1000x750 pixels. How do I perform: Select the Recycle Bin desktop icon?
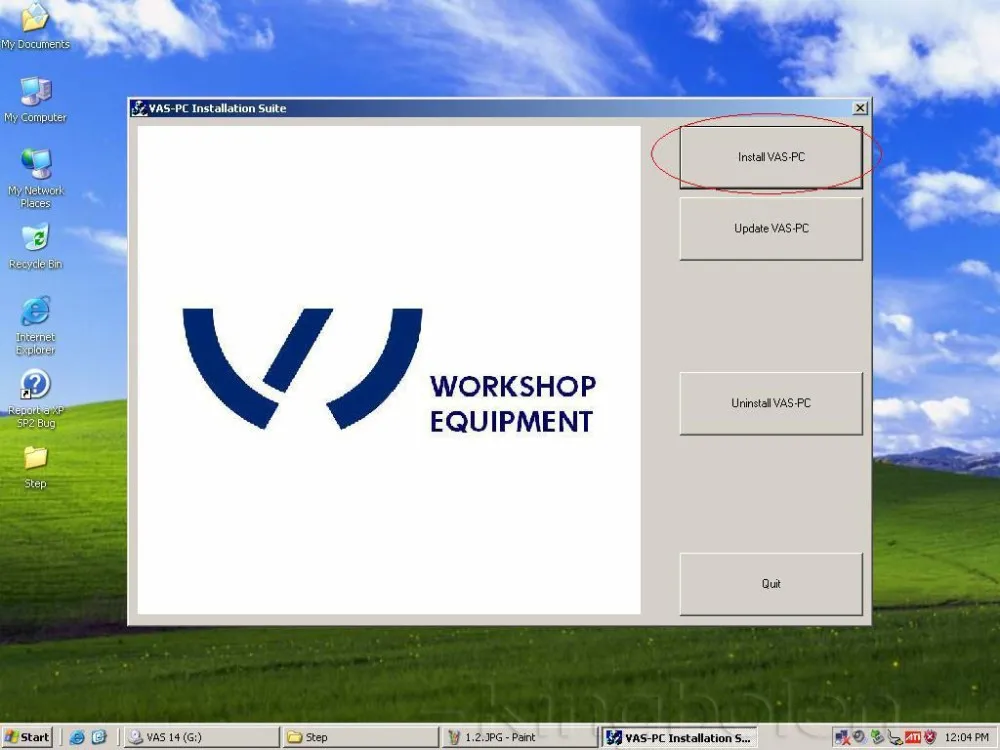click(x=35, y=247)
